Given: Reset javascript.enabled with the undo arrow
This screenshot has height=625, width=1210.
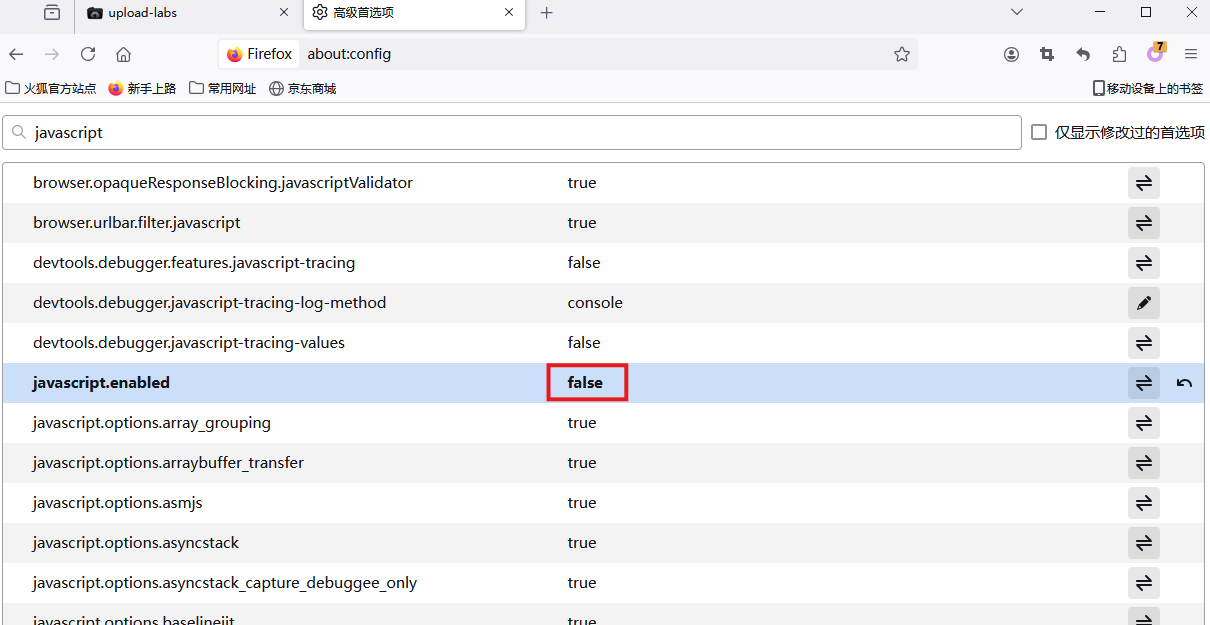Looking at the screenshot, I should tap(1184, 383).
